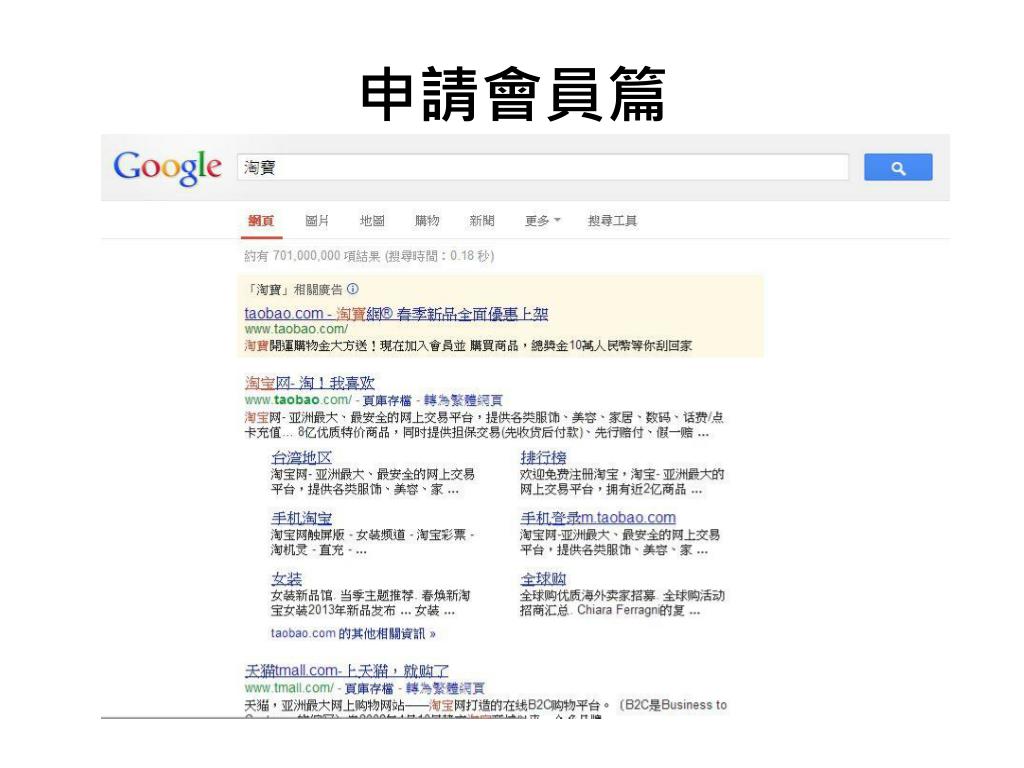Open the 新聞 tab
The image size is (1024, 768).
click(x=482, y=221)
